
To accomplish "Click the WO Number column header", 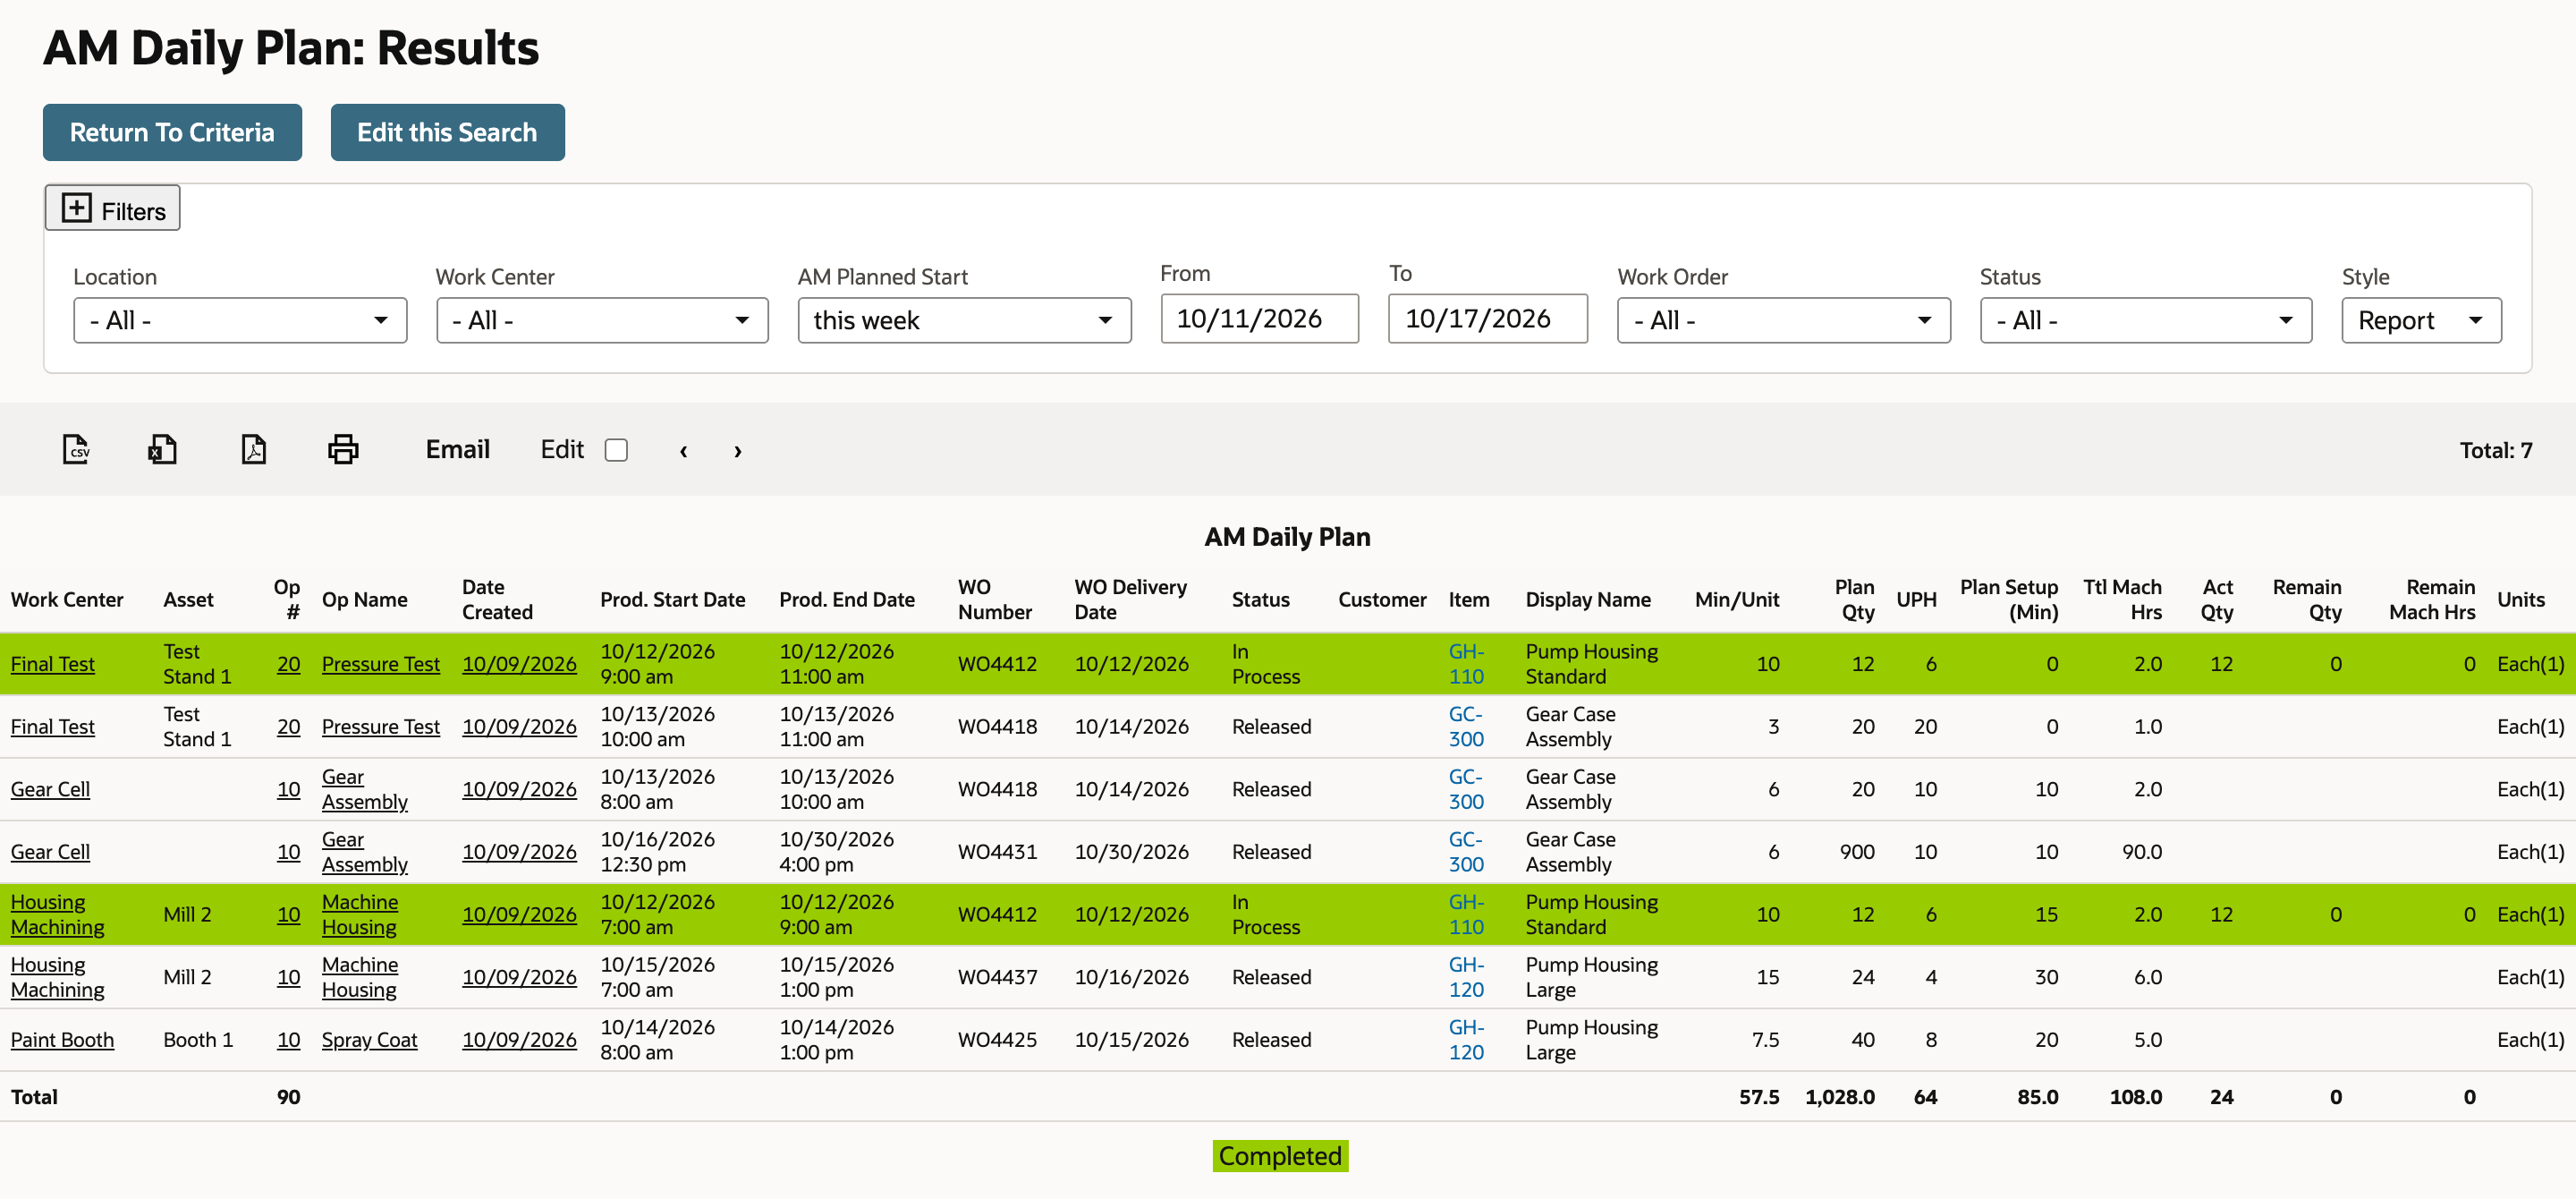I will point(994,599).
